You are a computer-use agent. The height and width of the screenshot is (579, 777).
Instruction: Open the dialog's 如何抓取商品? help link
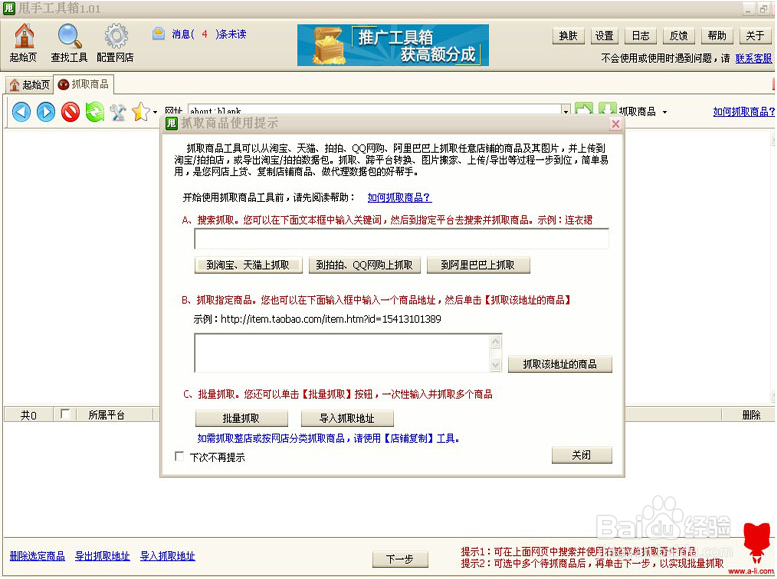coord(399,197)
